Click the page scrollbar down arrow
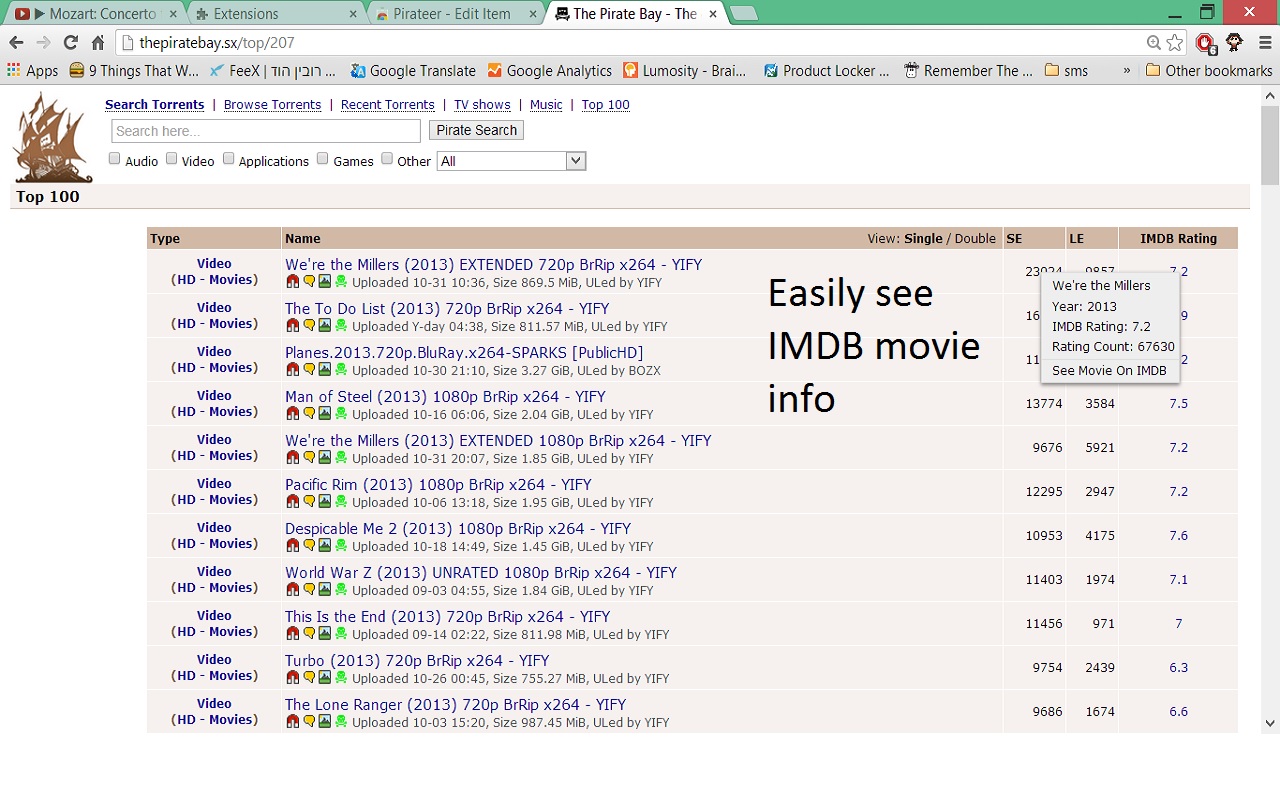This screenshot has width=1280, height=800. [x=1270, y=723]
